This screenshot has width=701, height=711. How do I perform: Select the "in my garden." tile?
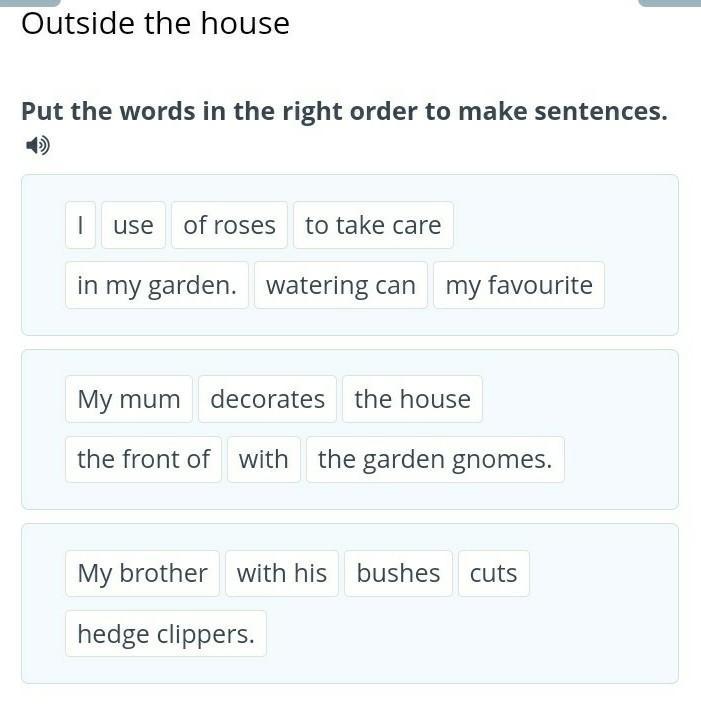point(157,285)
